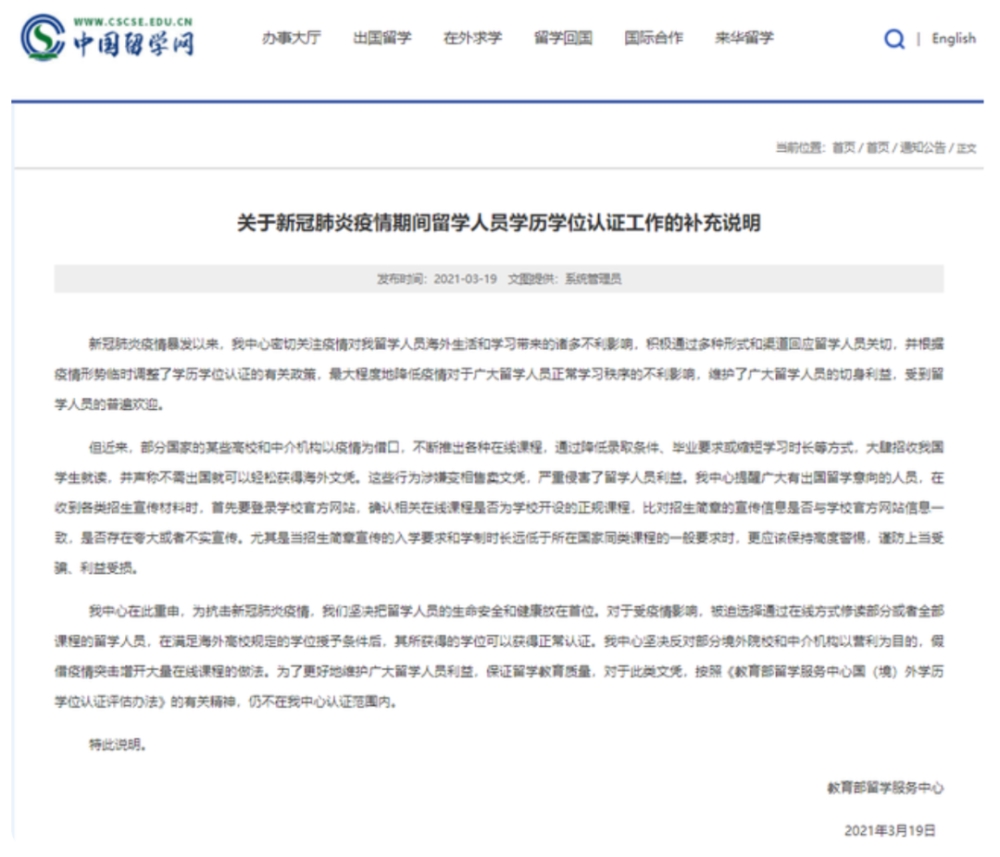This screenshot has height=857, width=1000.
Task: Click the paragraph beginning 新冠肺炎疫情暴发以来
Action: tap(499, 374)
